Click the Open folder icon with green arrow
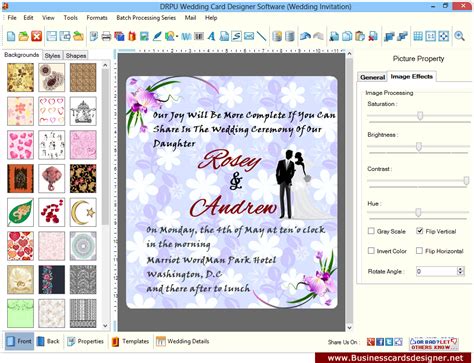This screenshot has height=363, width=474. [24, 36]
